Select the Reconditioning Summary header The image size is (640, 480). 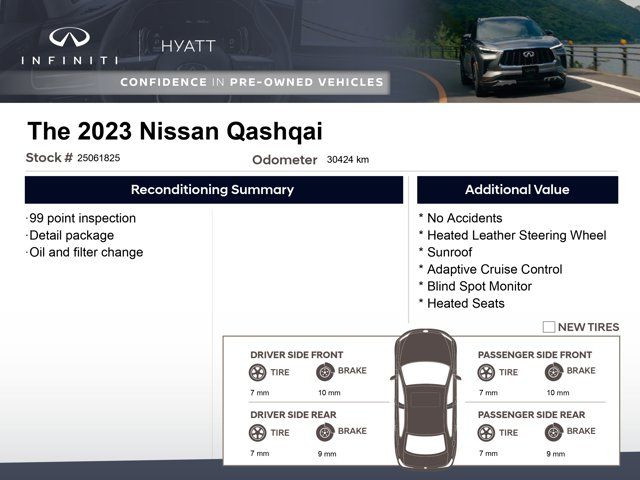click(214, 190)
